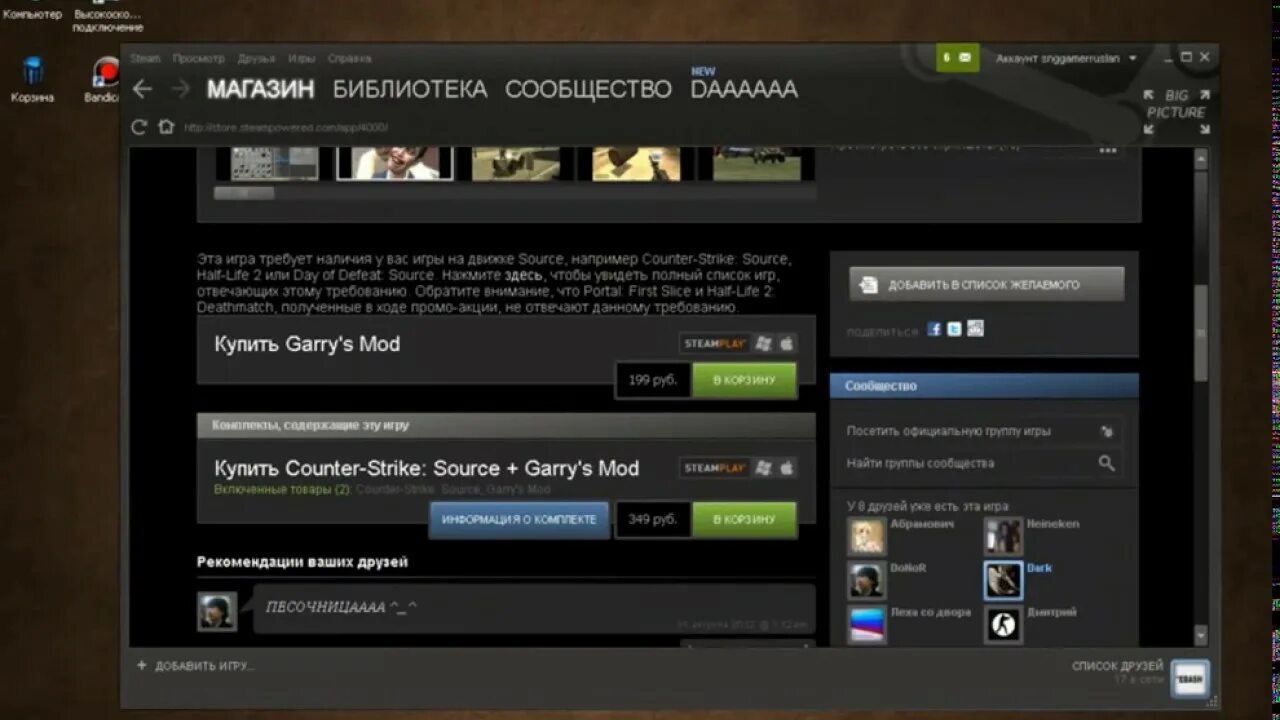Click the official game group icon
Screen dimensions: 1280x720
[x=1106, y=431]
